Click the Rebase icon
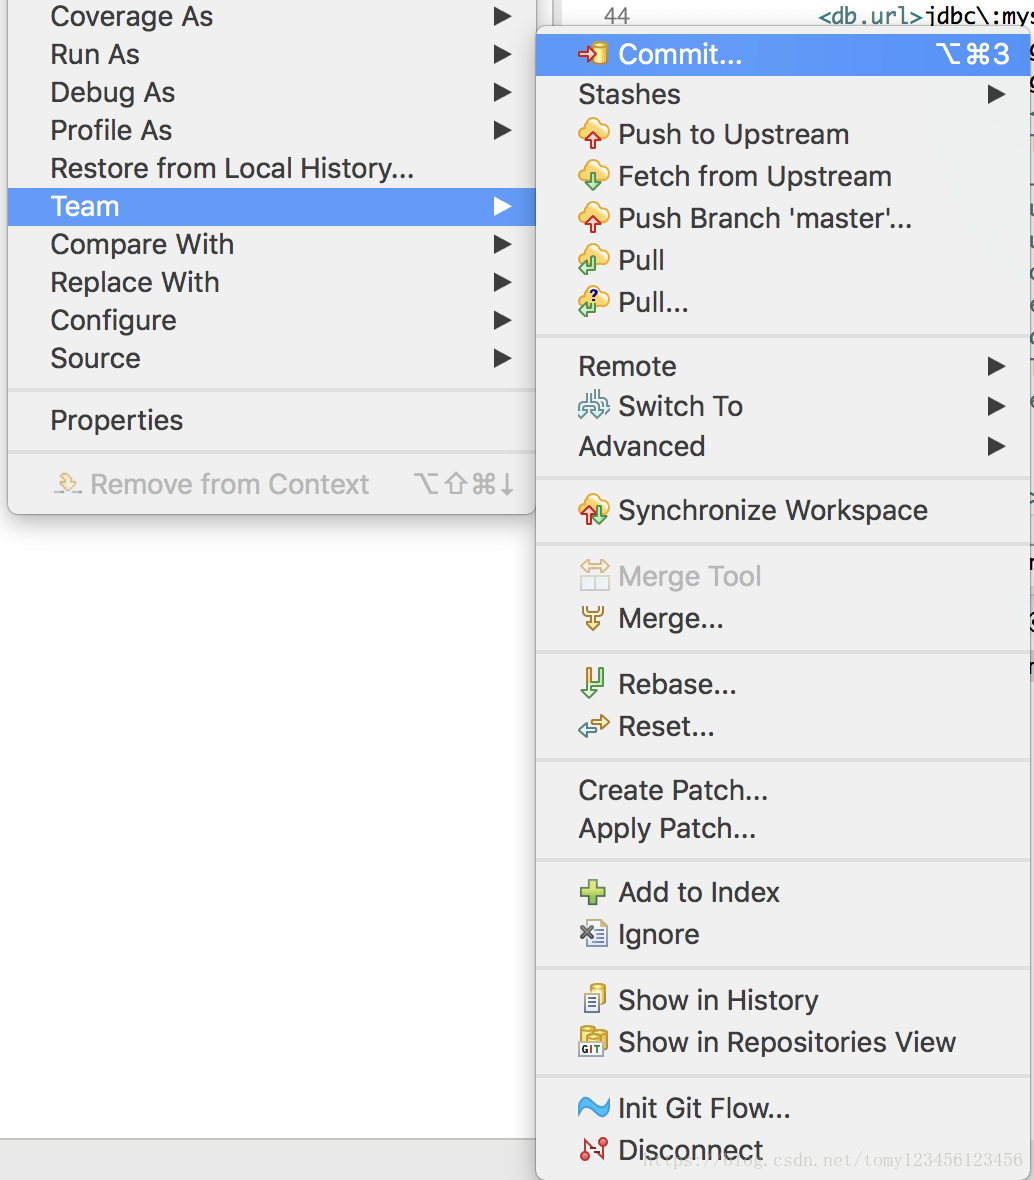1034x1180 pixels. [593, 684]
